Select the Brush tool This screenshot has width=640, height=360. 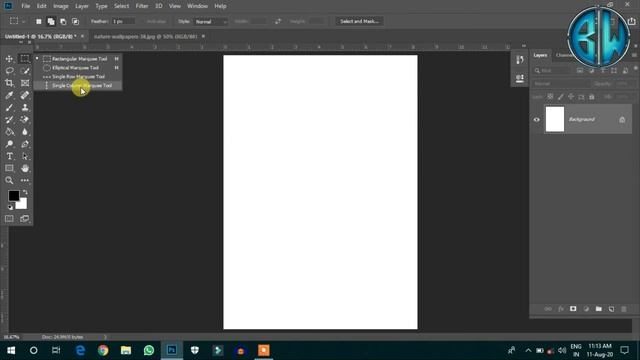(x=9, y=108)
